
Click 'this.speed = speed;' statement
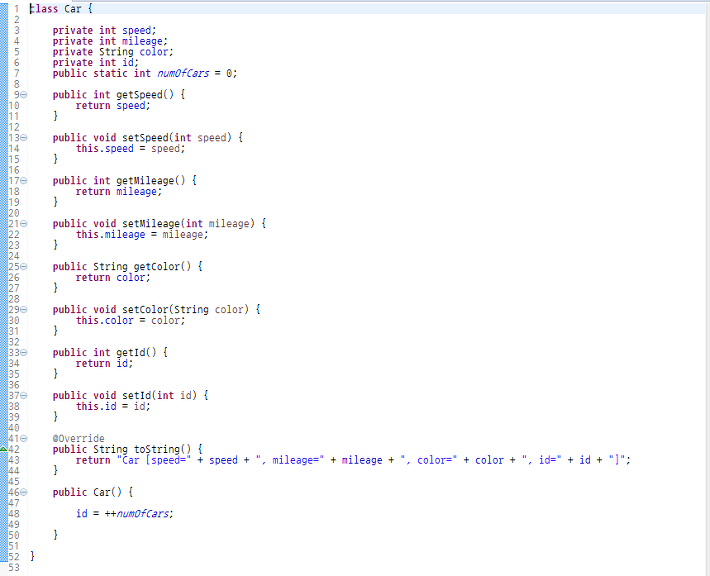(x=130, y=149)
